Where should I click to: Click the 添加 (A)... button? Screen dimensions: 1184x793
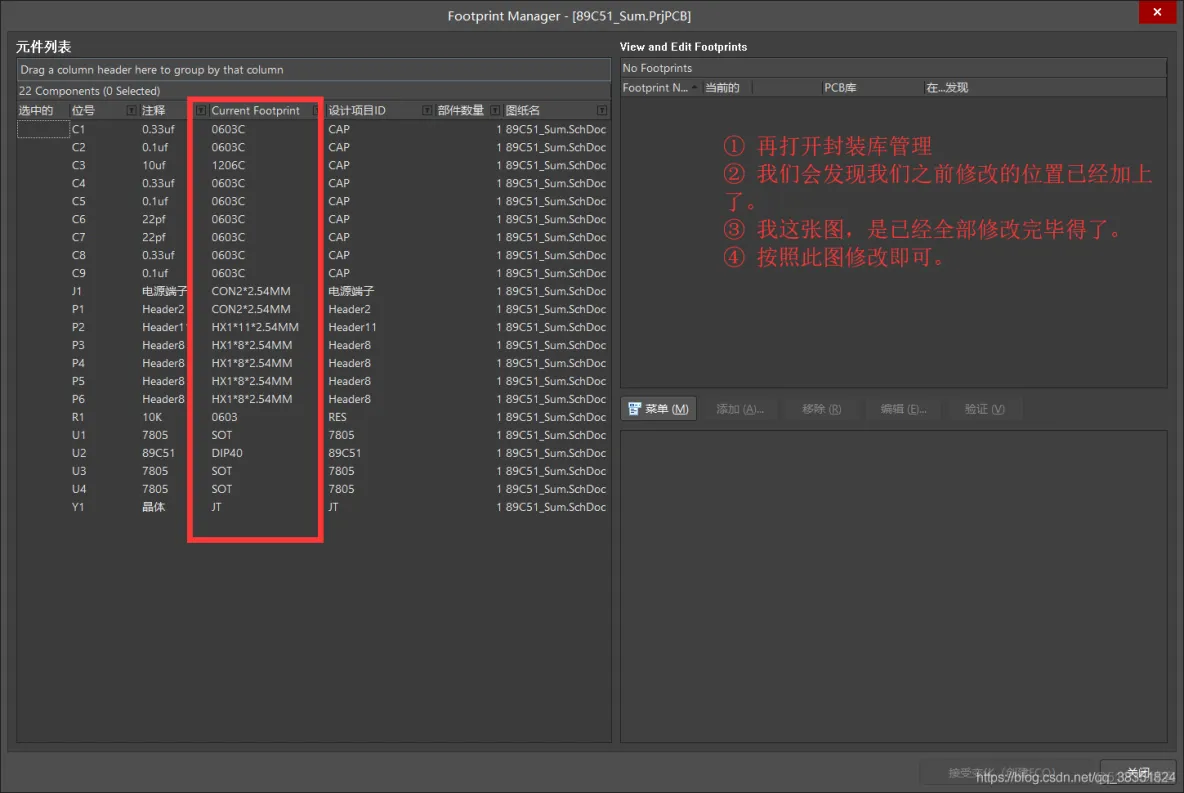[740, 409]
